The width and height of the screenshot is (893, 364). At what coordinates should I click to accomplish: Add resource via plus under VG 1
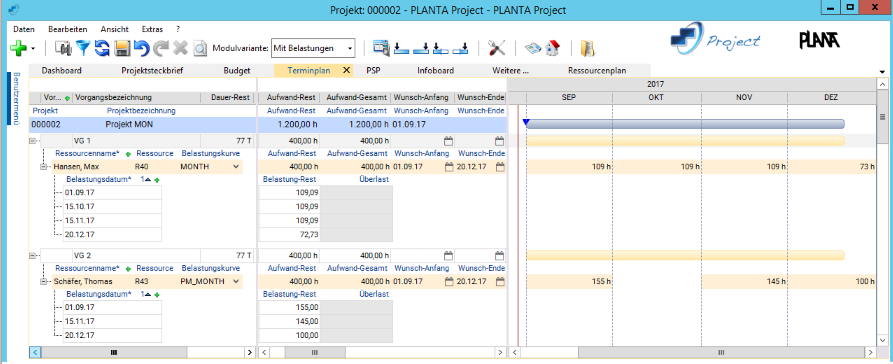128,154
